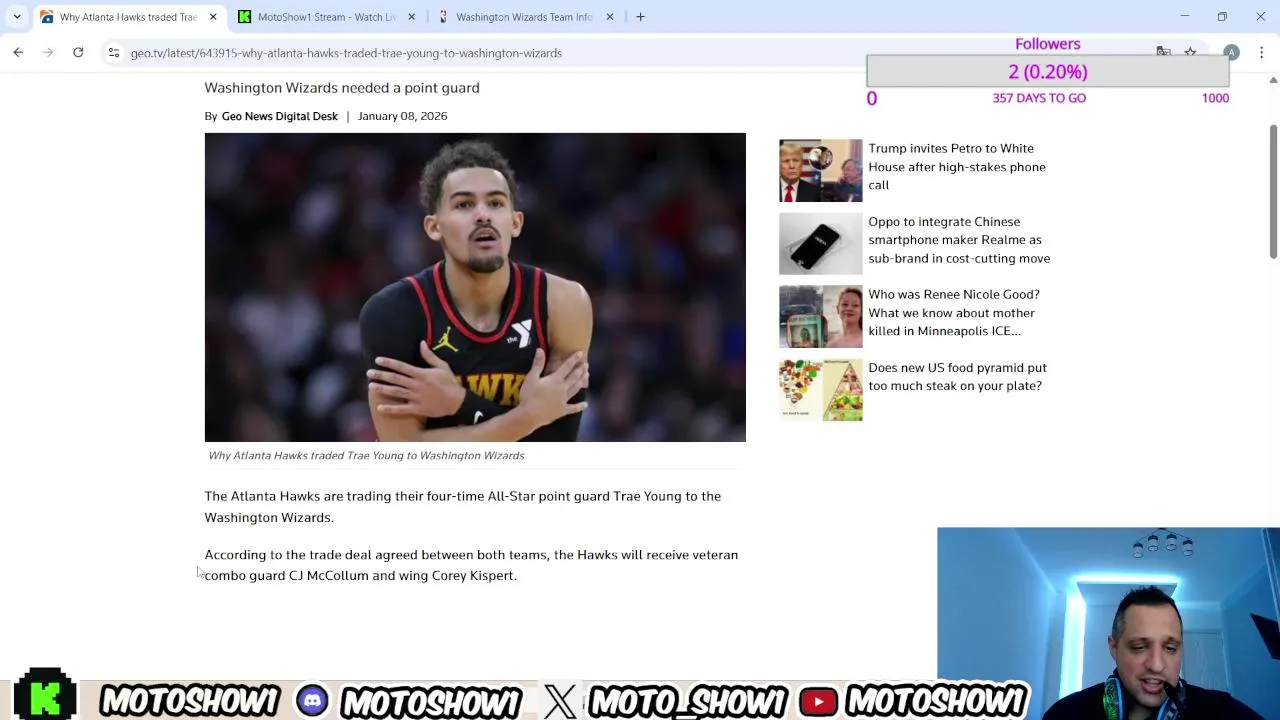
Task: Click the image caption about Trae Young
Action: coord(366,455)
